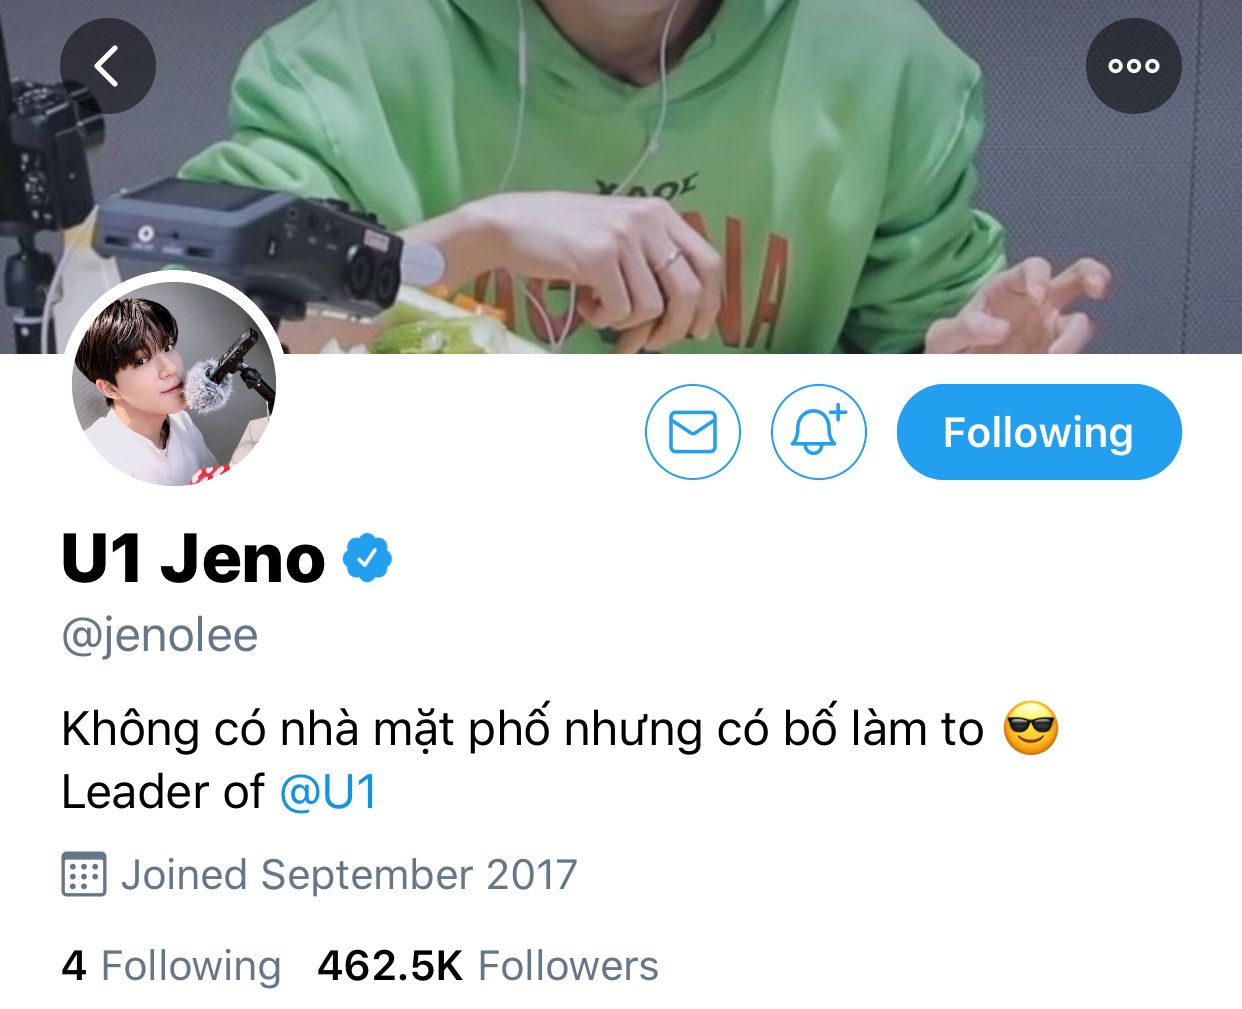Screen dimensions: 1242x1009
Task: Unfollow by tapping the Following button
Action: click(x=1039, y=432)
